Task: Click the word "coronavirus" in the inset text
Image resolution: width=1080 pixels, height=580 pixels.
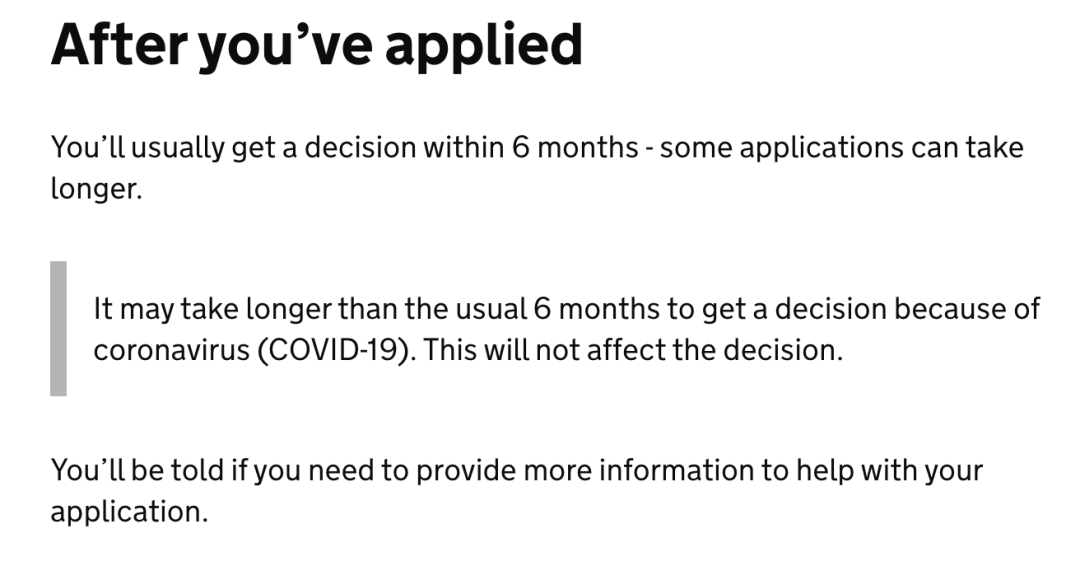Action: tap(172, 350)
